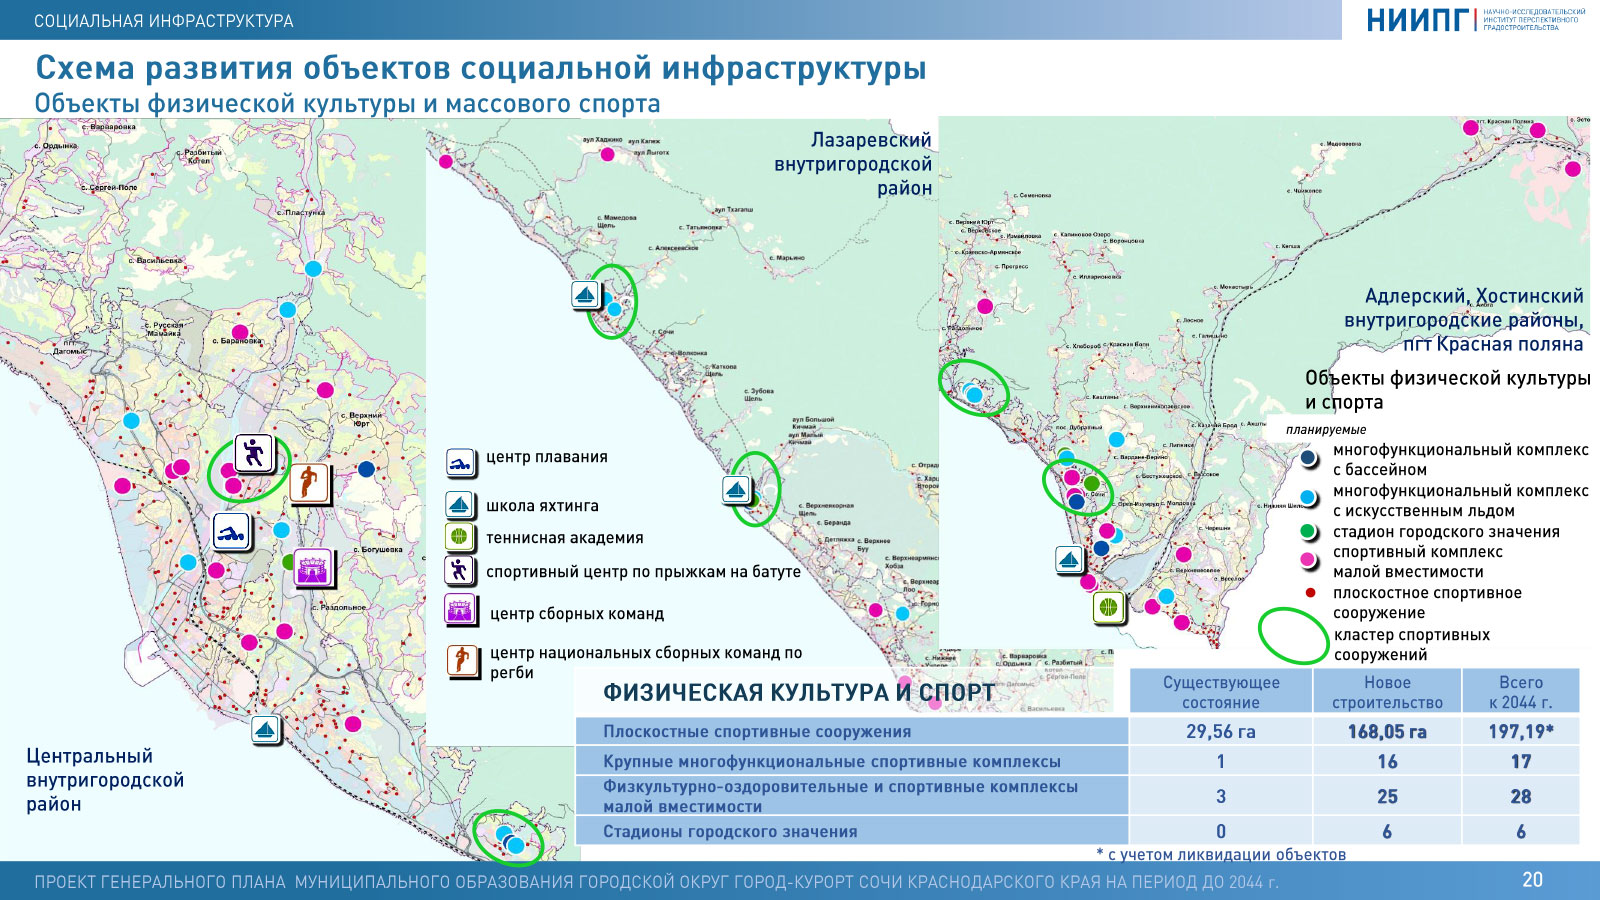The image size is (1600, 900).
Task: Click the row label 'Крупные многофункциональные спортивные комплексы'
Action: point(832,761)
